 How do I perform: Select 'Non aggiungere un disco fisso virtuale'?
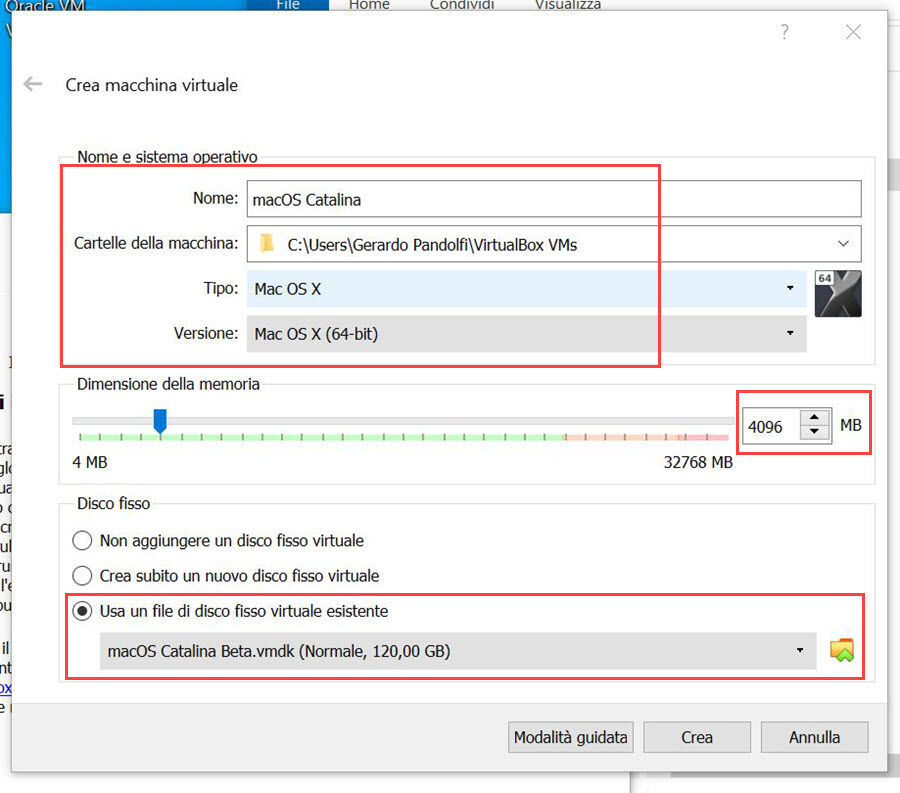point(82,541)
